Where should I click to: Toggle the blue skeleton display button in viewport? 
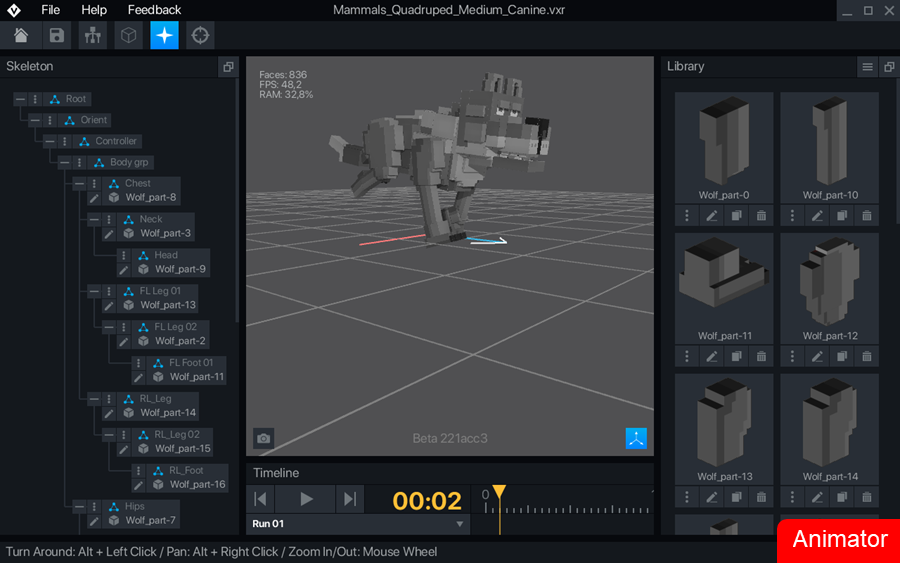tap(636, 438)
